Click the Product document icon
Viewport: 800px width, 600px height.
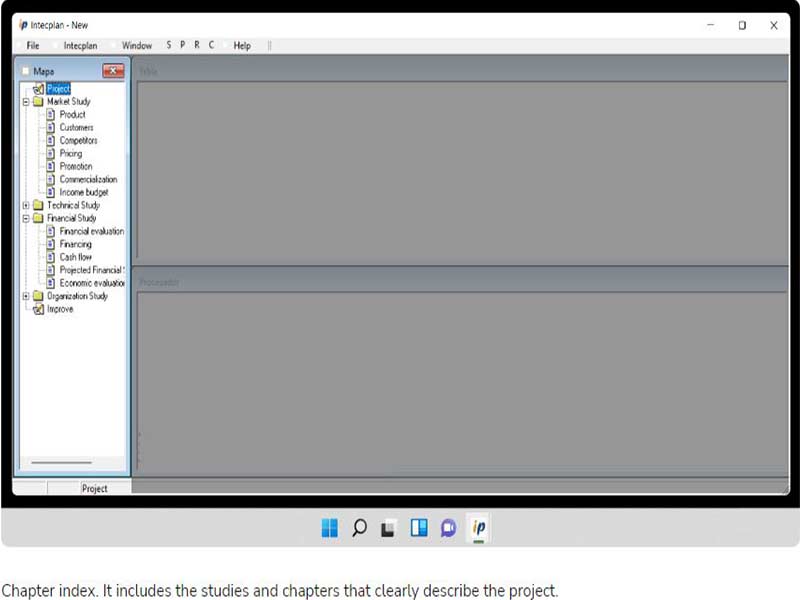(x=51, y=114)
